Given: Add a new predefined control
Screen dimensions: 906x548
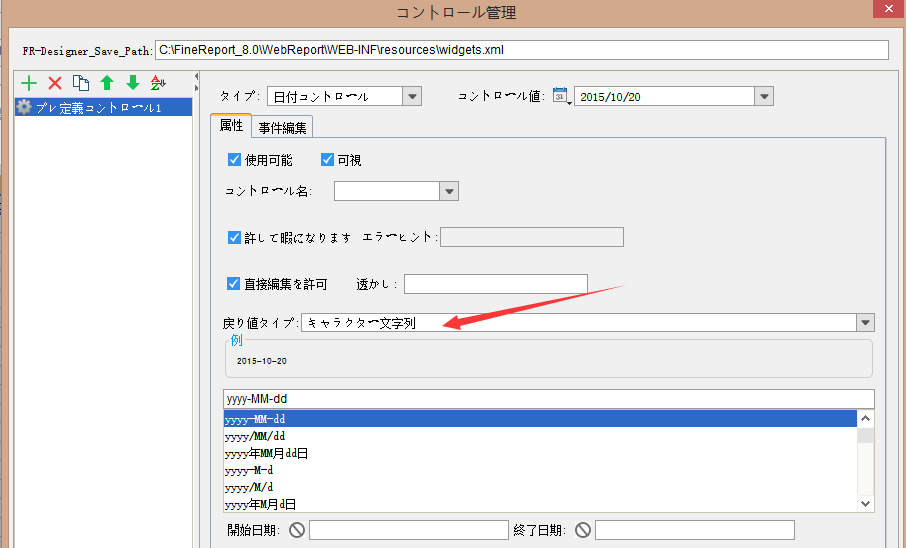Looking at the screenshot, I should click(x=28, y=83).
